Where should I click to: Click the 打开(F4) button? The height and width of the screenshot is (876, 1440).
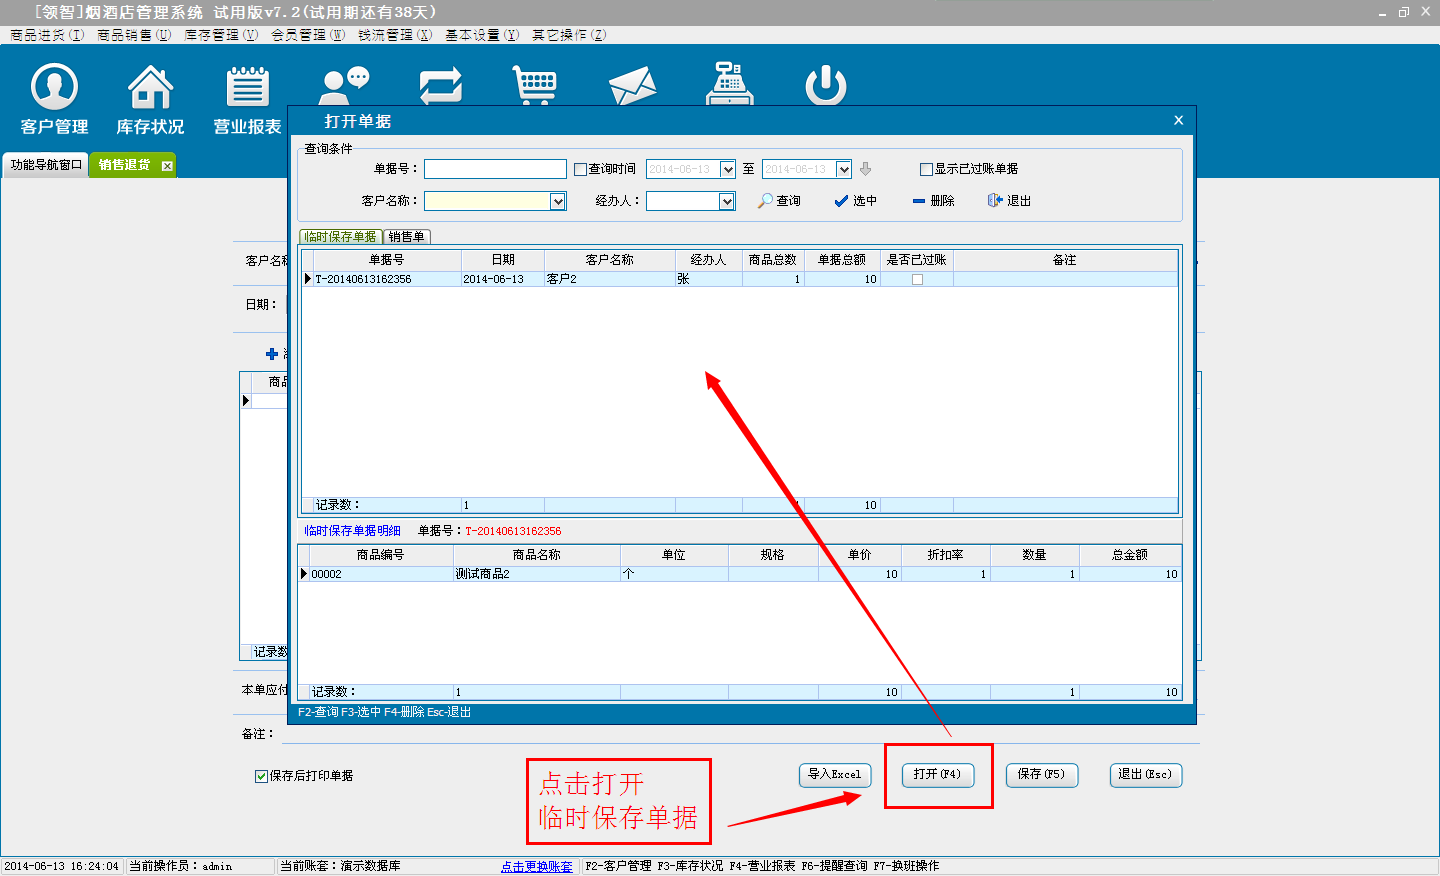tap(937, 775)
